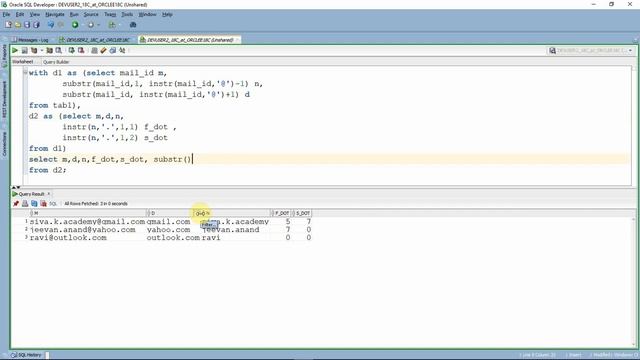This screenshot has width=640, height=360.
Task: Collapse the with-clause code fold marker
Action: tap(25, 72)
